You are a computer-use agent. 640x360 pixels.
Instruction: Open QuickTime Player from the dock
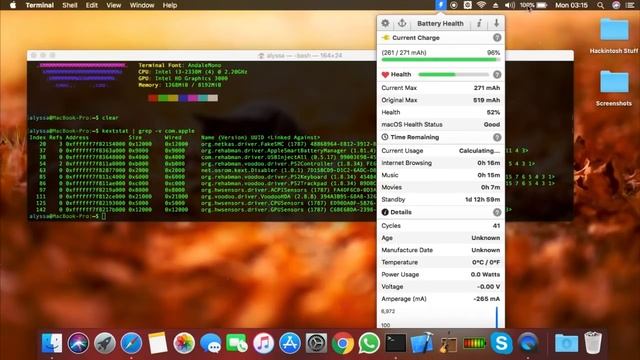tap(528, 343)
